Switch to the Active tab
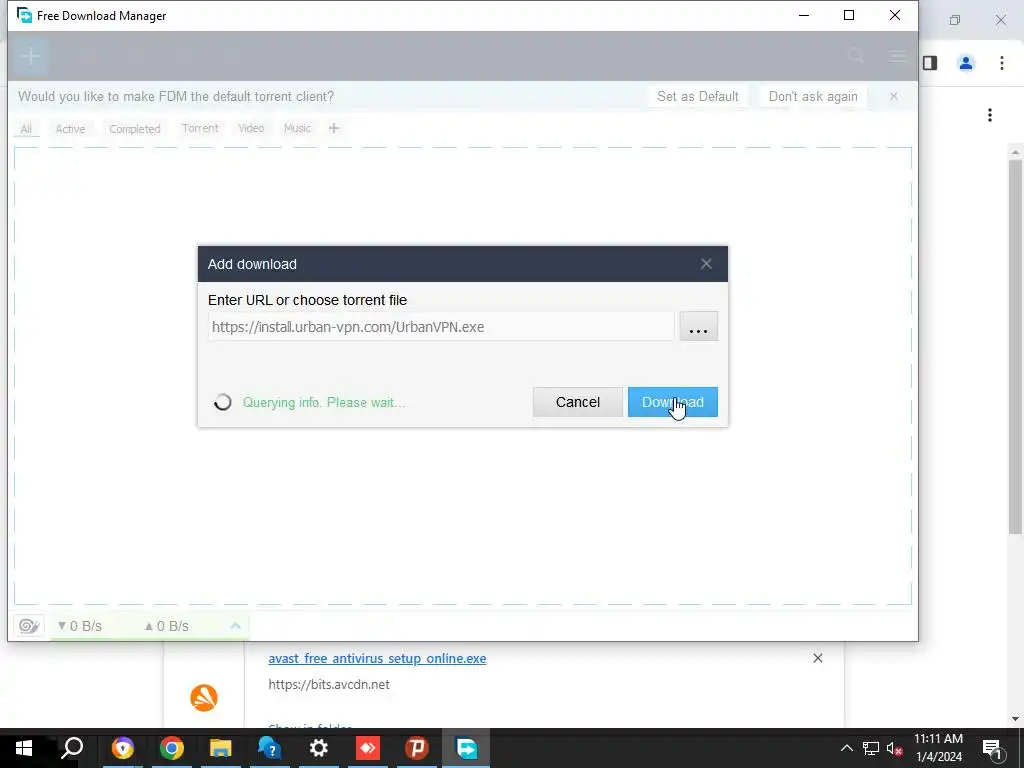Viewport: 1024px width, 768px height. (x=70, y=129)
